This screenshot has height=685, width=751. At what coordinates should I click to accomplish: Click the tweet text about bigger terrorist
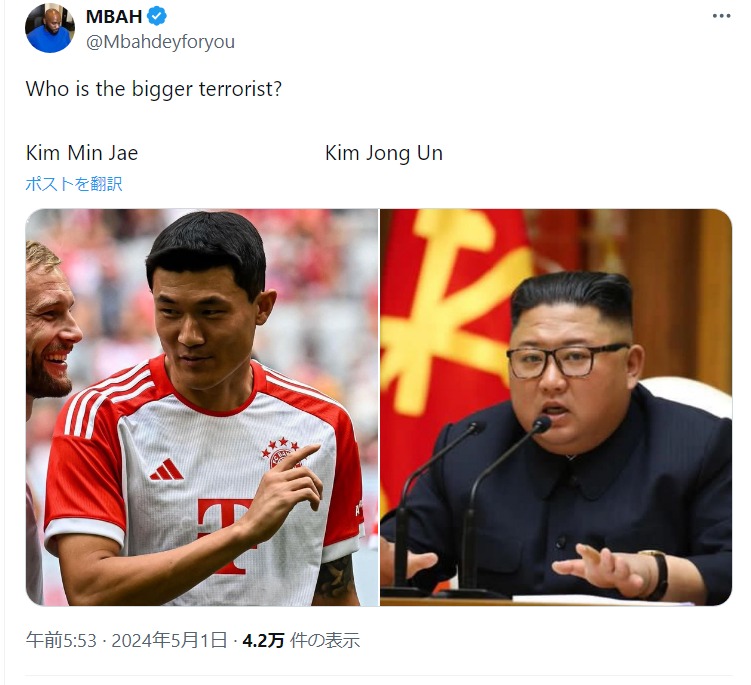154,89
